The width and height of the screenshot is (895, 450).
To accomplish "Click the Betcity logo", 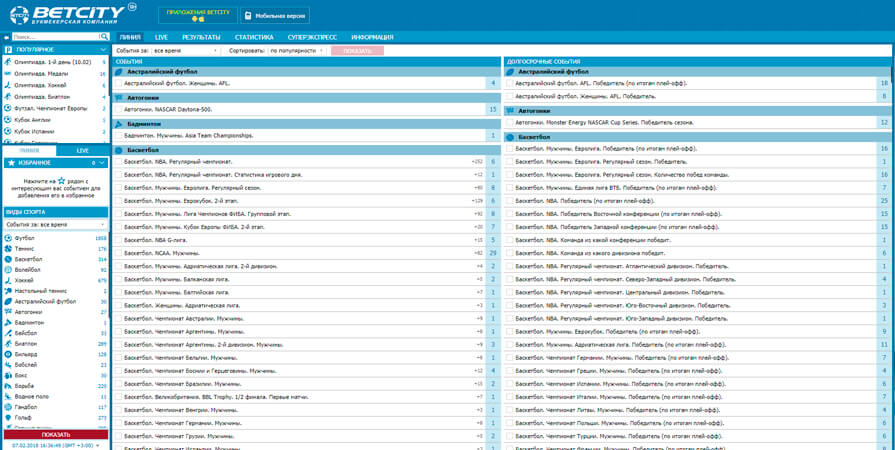I will [x=74, y=15].
